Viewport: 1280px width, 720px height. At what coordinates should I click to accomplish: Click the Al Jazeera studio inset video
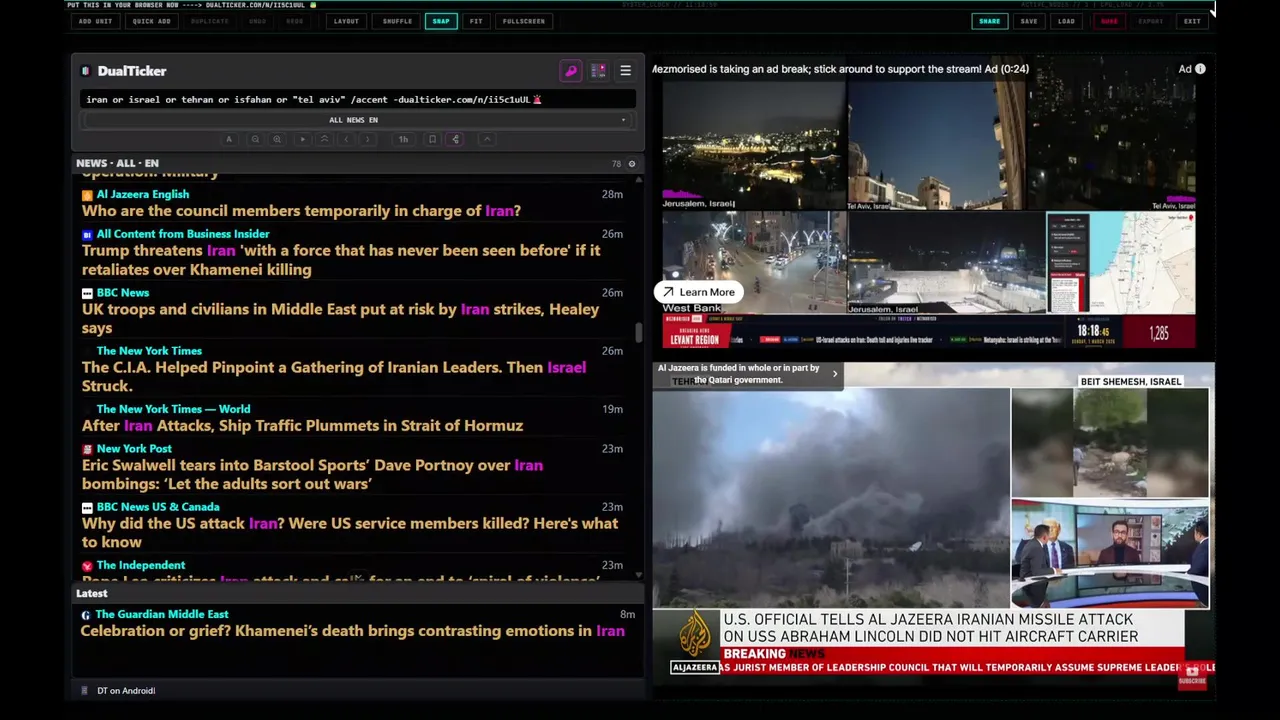click(1110, 553)
